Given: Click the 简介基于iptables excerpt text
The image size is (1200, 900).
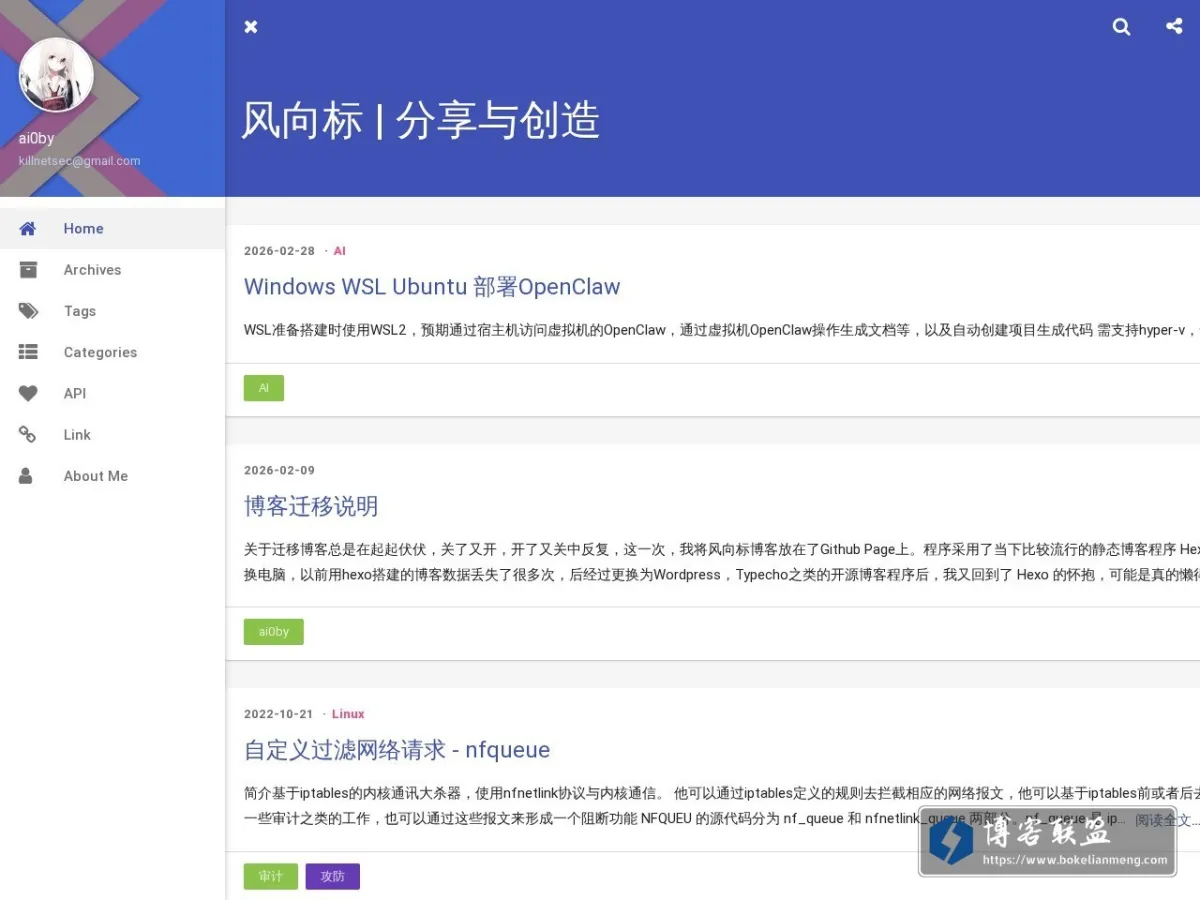Looking at the screenshot, I should [721, 806].
